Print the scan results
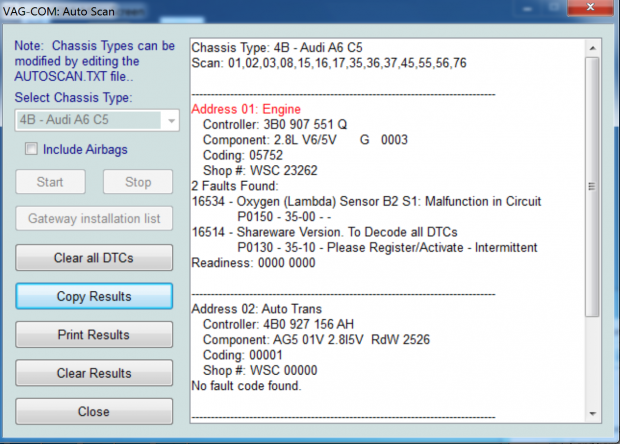Image resolution: width=620 pixels, height=444 pixels. 94,334
